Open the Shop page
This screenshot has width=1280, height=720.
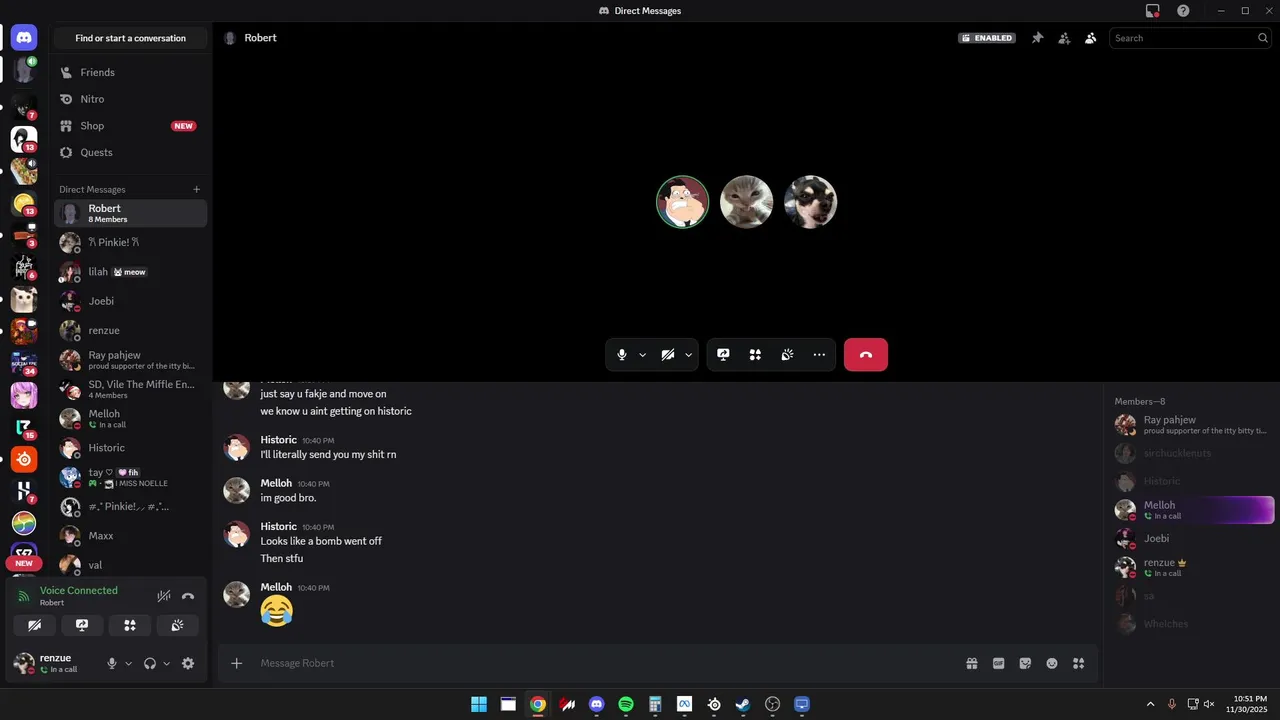click(131, 126)
